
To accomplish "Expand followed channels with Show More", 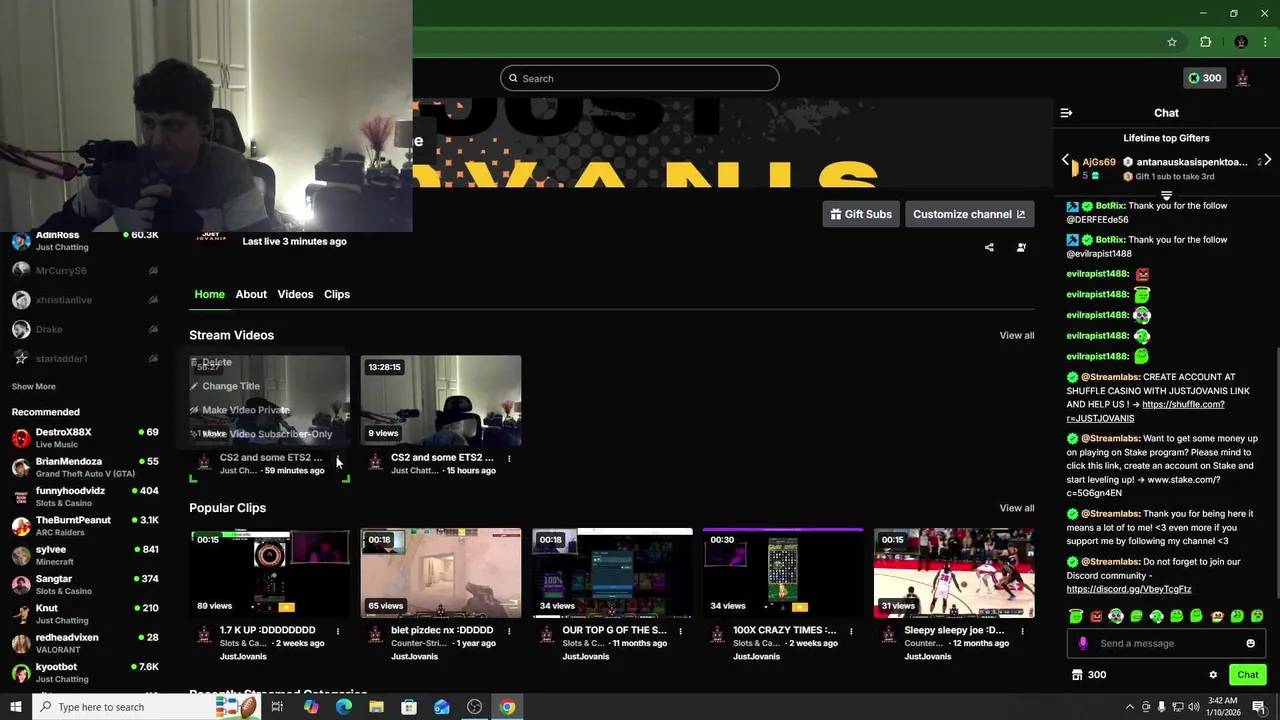I will click(x=33, y=386).
